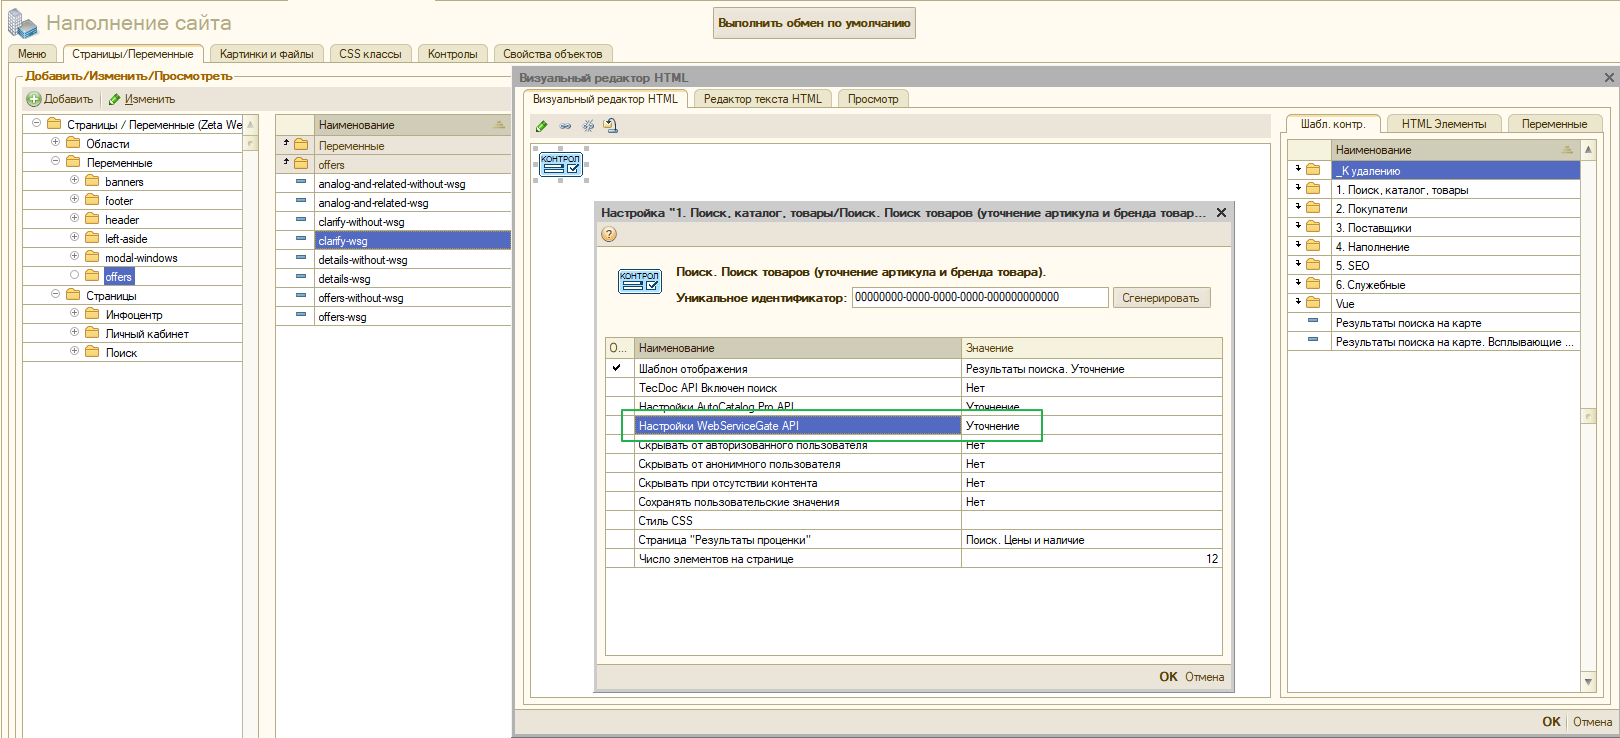Select the left-aside tree folder

pyautogui.click(x=126, y=239)
